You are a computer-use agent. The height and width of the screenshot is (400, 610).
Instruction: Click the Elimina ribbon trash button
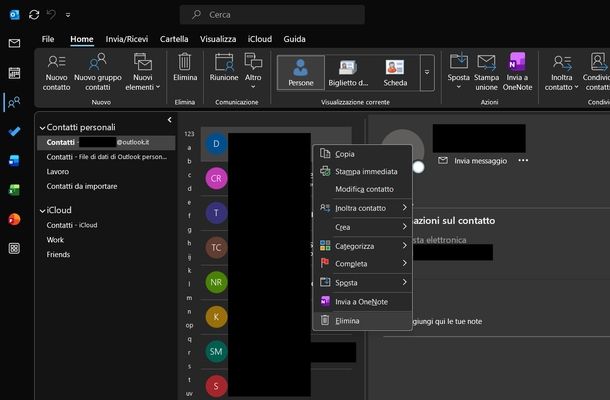[x=185, y=68]
